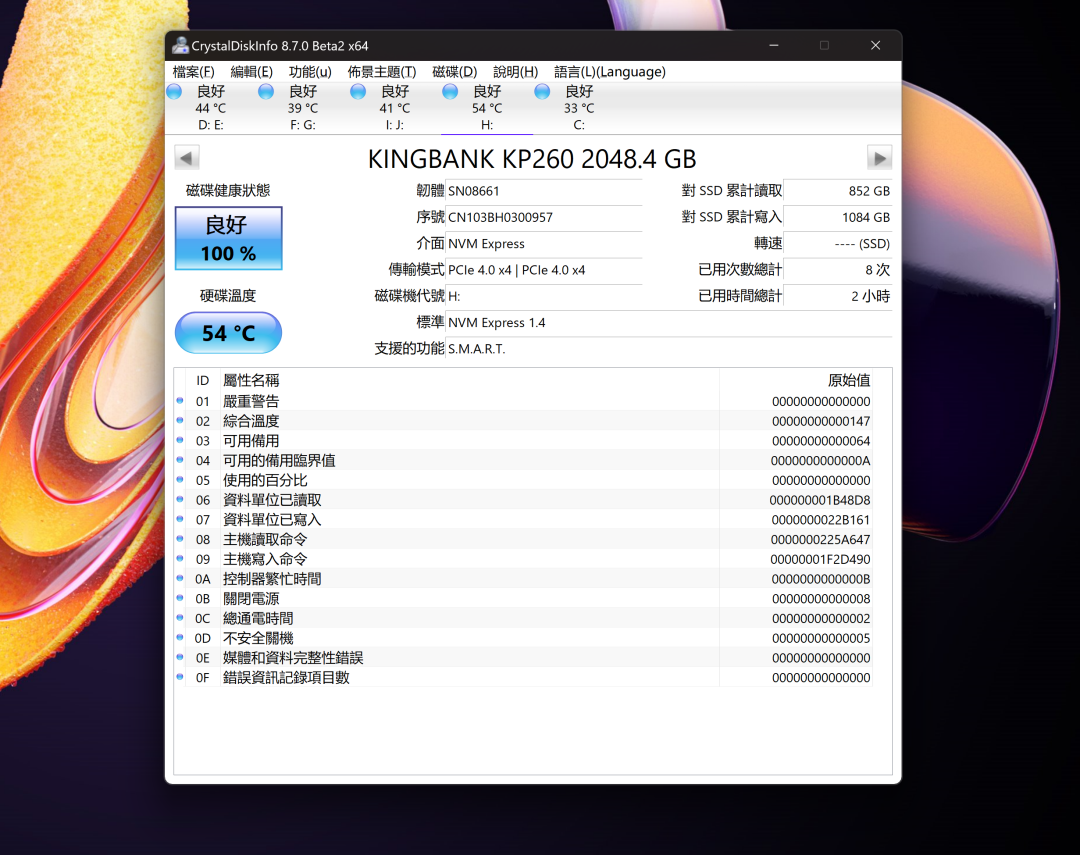Click the serial number field CN103BH0300957
The image size is (1080, 855).
[x=544, y=217]
